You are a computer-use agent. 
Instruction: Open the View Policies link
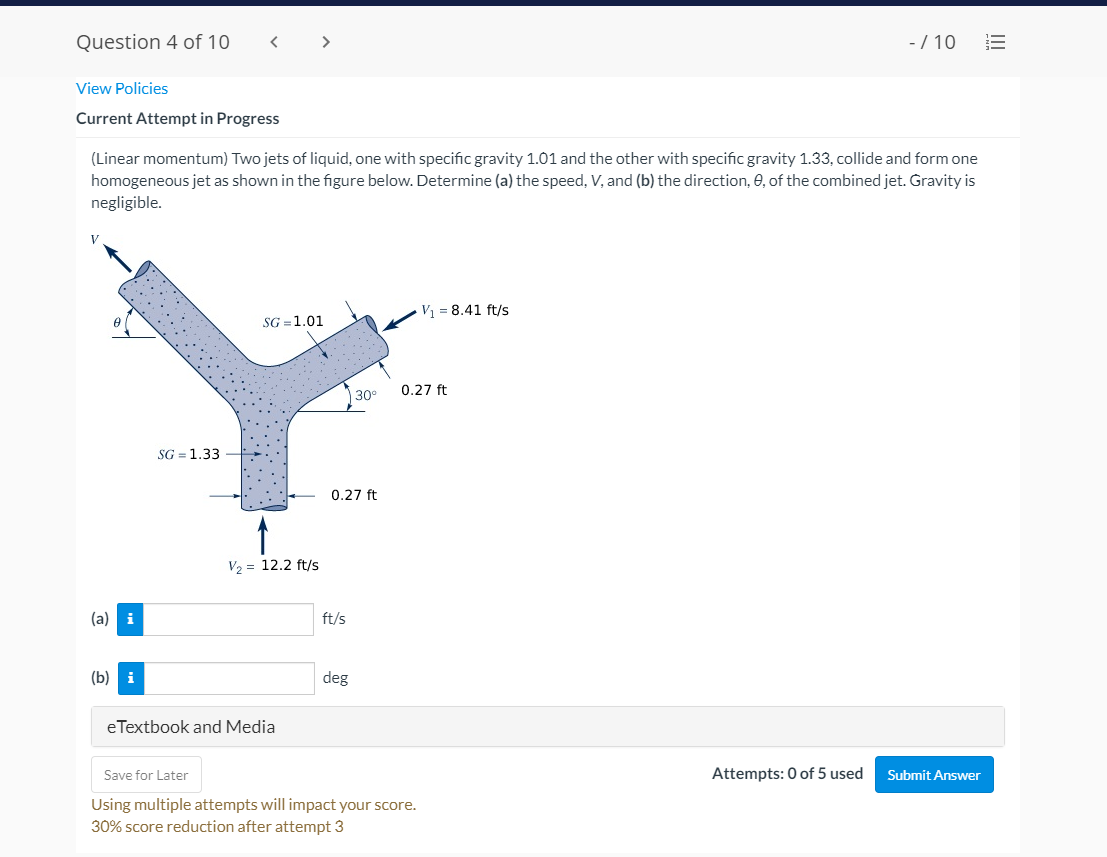(121, 88)
